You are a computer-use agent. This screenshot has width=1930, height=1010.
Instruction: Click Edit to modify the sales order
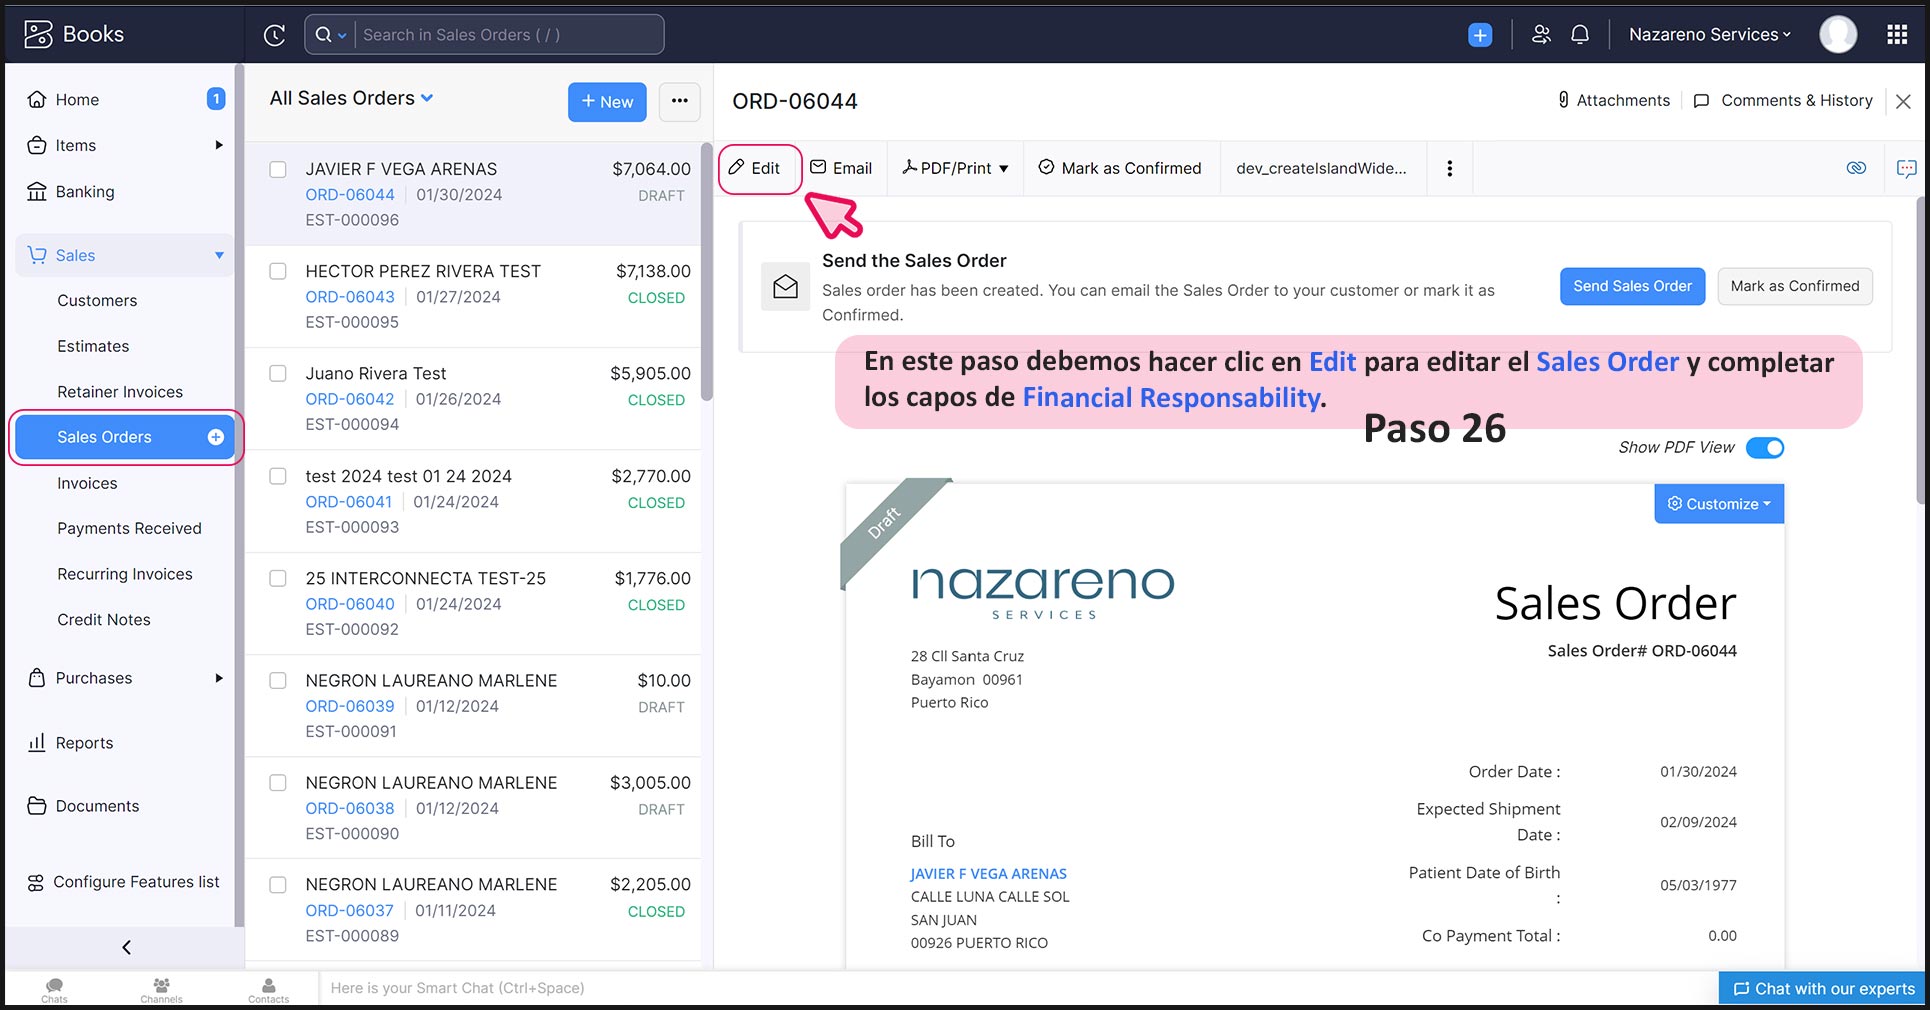[757, 168]
